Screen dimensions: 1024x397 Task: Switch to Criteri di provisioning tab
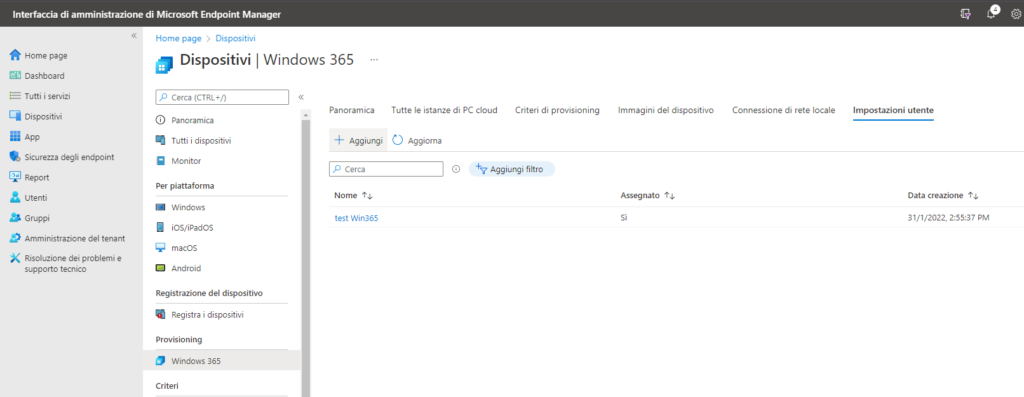(557, 110)
